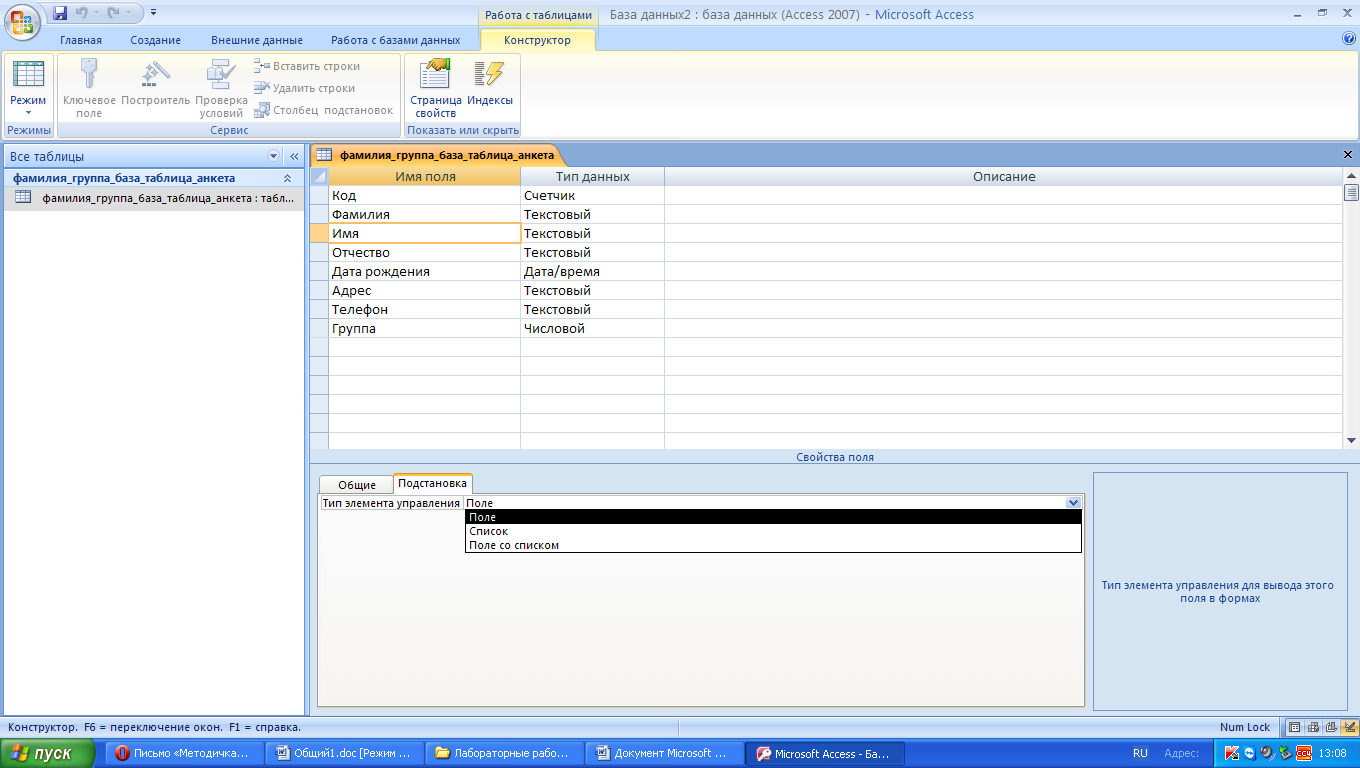Select the Фамилия field name cell
1360x768 pixels.
click(x=425, y=215)
